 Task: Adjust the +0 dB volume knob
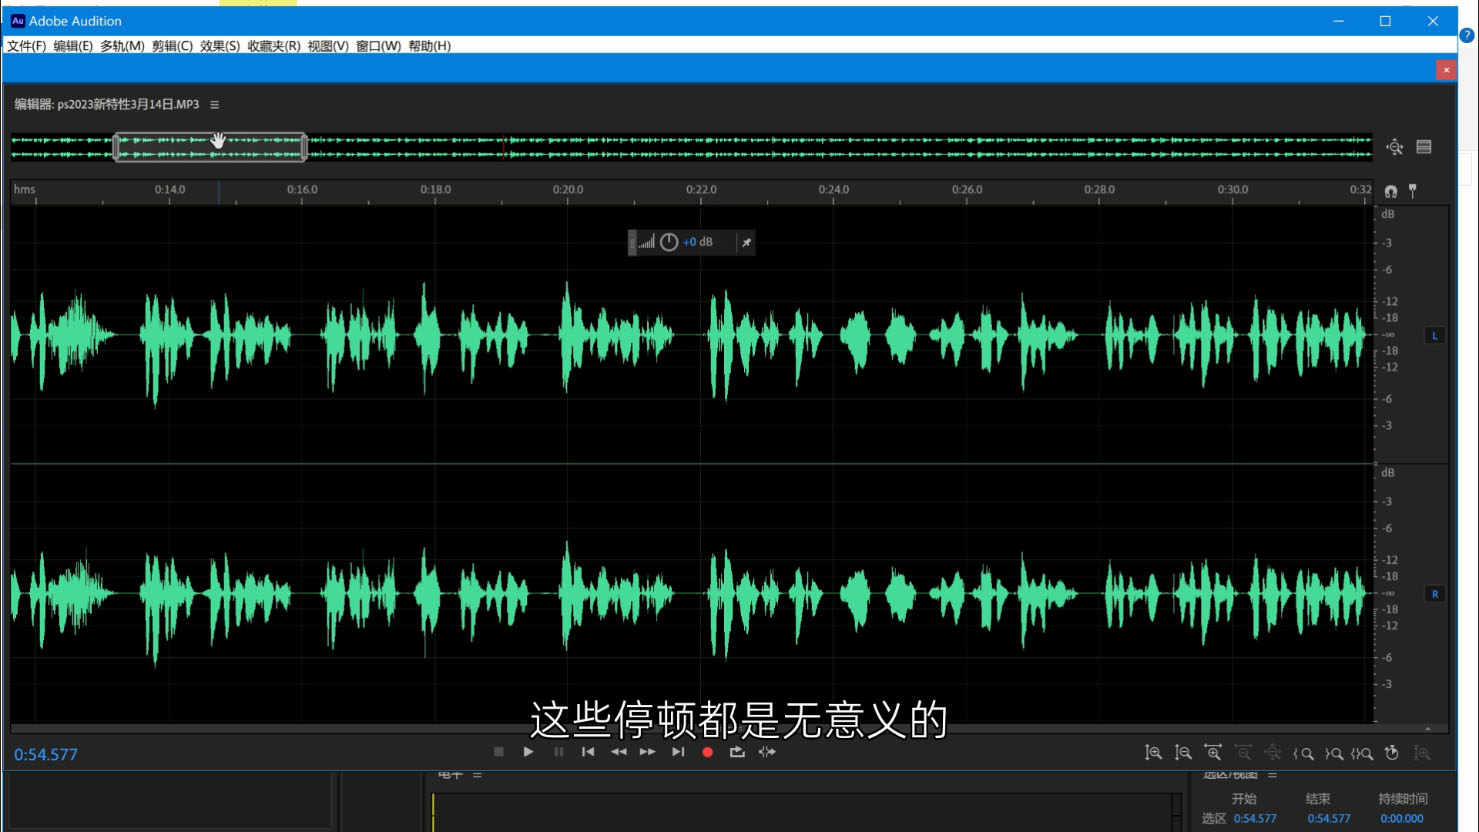[x=668, y=241]
